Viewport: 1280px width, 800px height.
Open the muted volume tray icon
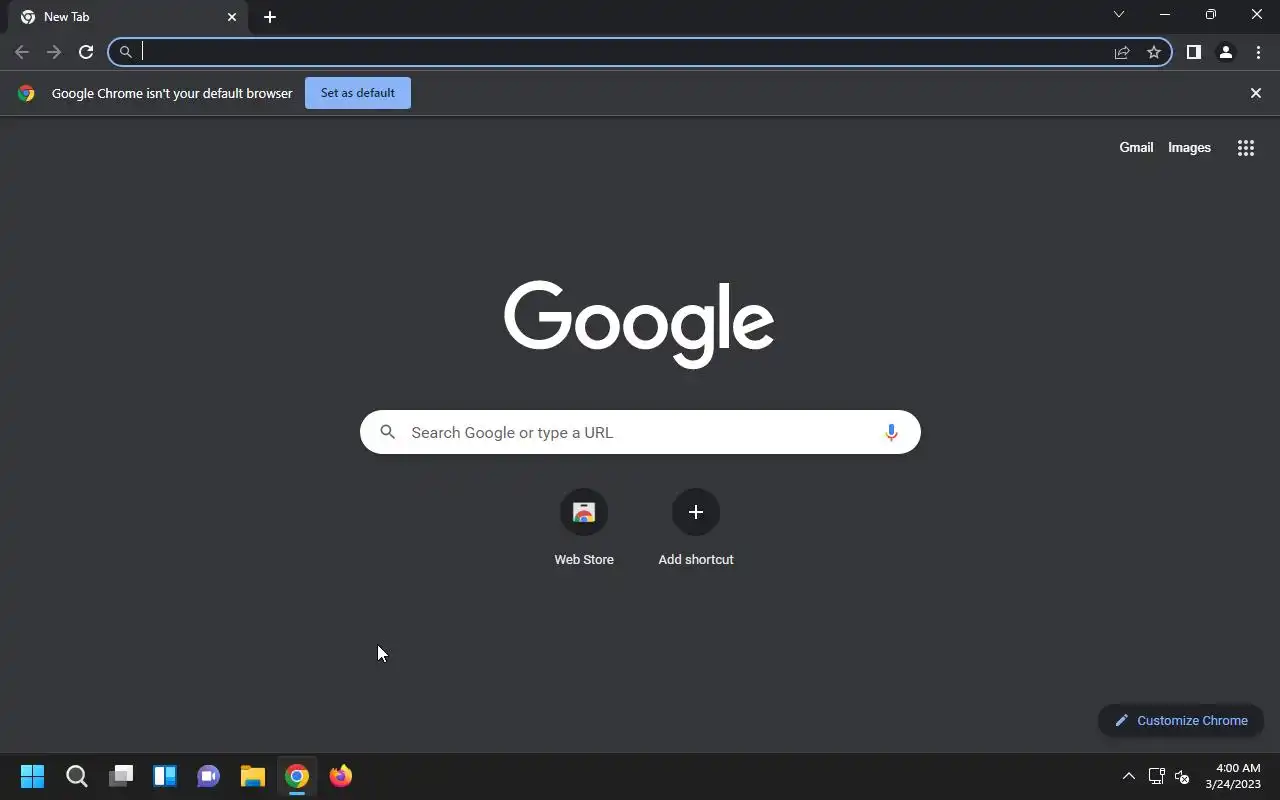[1182, 776]
